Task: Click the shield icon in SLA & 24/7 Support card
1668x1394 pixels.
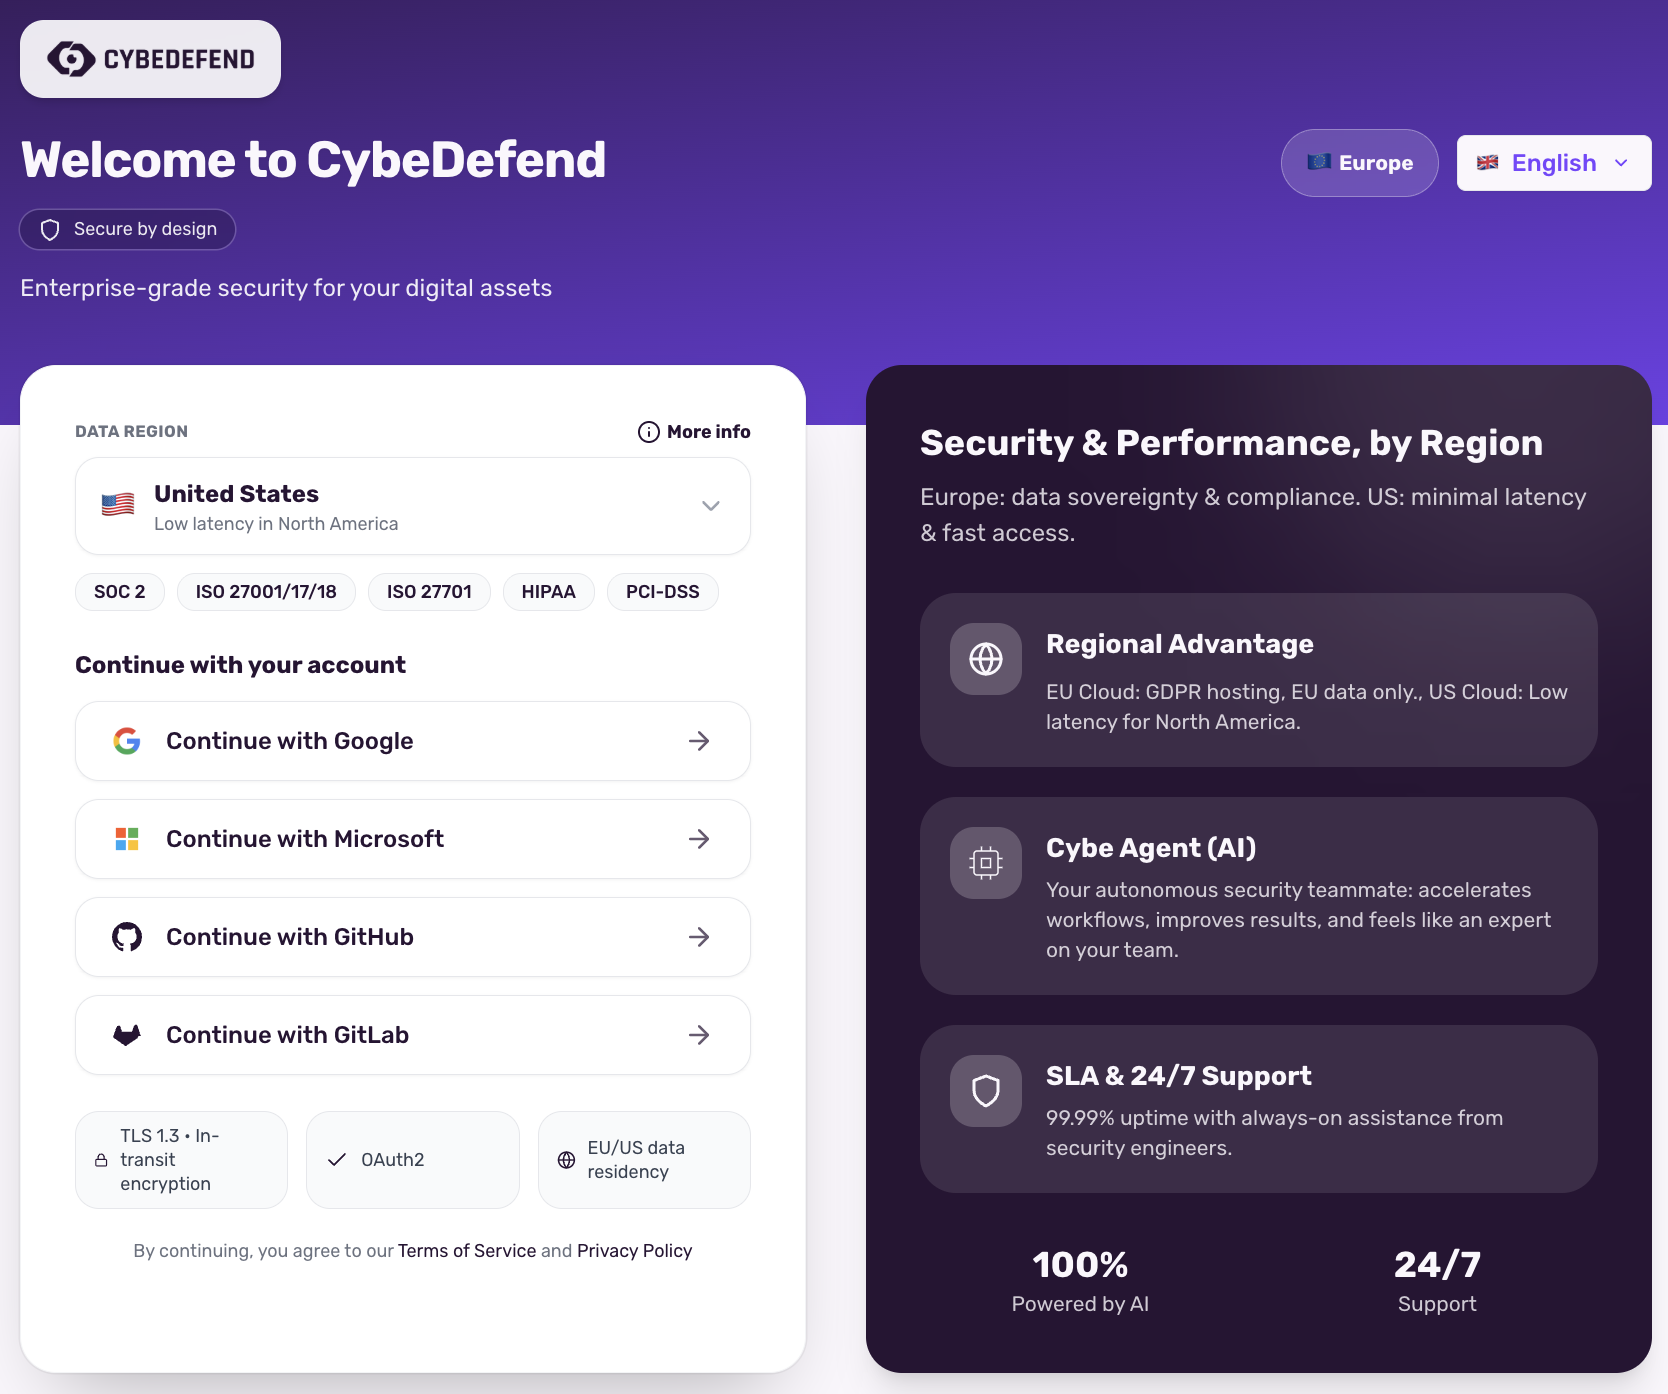Action: pos(986,1091)
